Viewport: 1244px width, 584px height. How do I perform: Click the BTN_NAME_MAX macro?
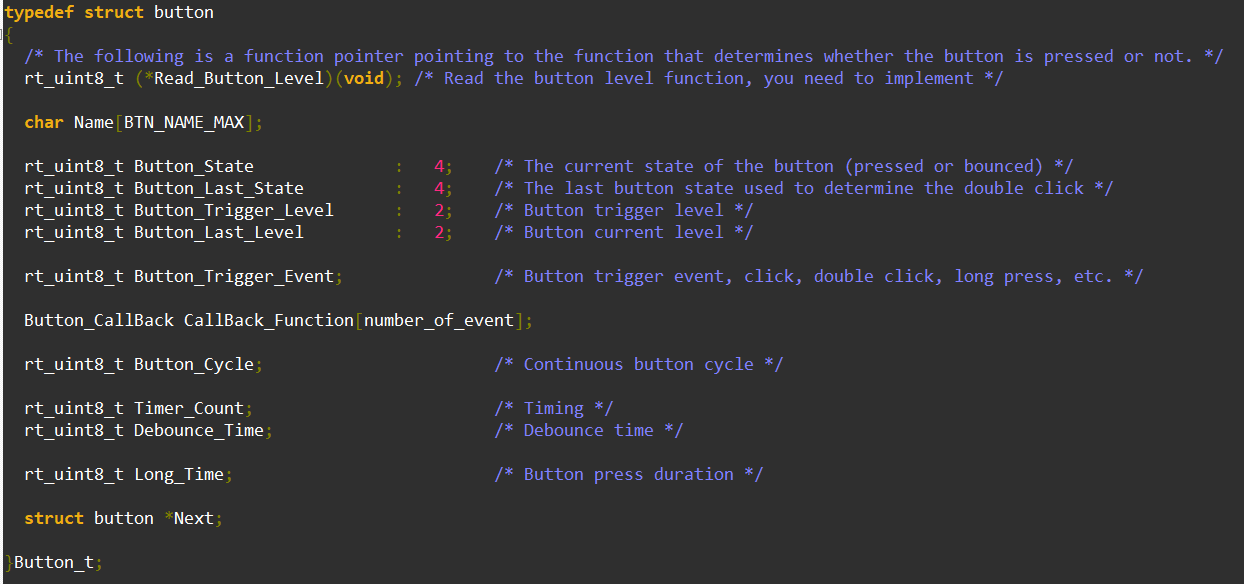(184, 122)
